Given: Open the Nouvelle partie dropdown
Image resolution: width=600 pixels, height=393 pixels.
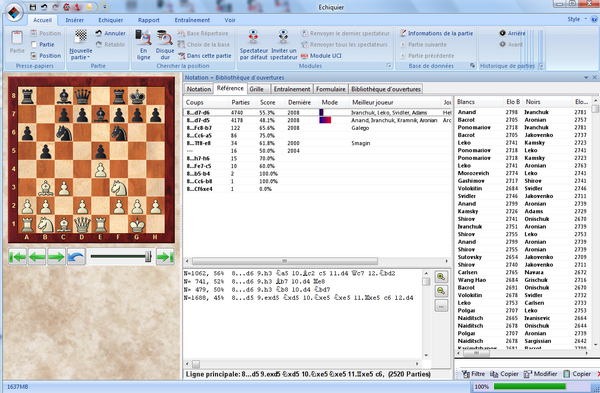Looking at the screenshot, I should [x=81, y=54].
